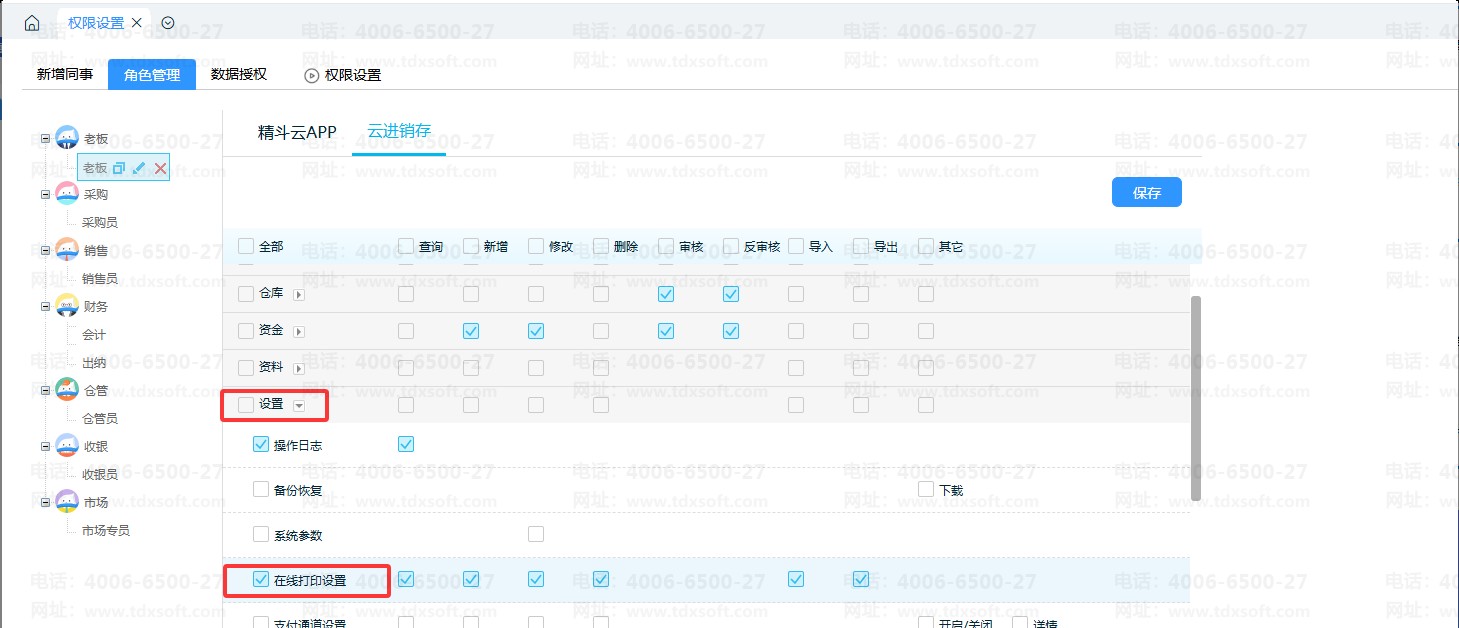
Task: Check 修改 in the 系统参数 row
Action: tap(536, 534)
